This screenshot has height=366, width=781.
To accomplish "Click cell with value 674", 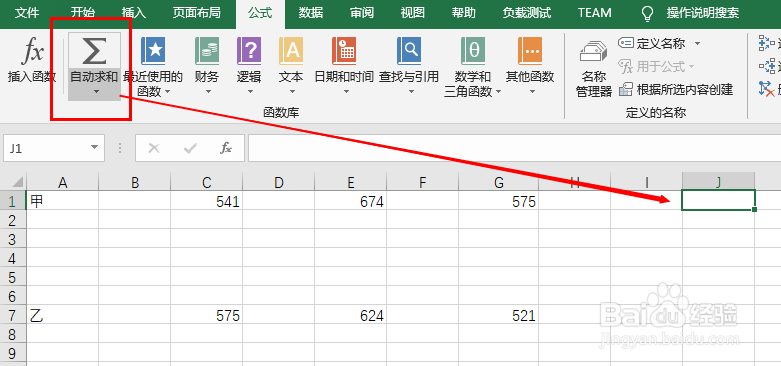I will coord(351,200).
